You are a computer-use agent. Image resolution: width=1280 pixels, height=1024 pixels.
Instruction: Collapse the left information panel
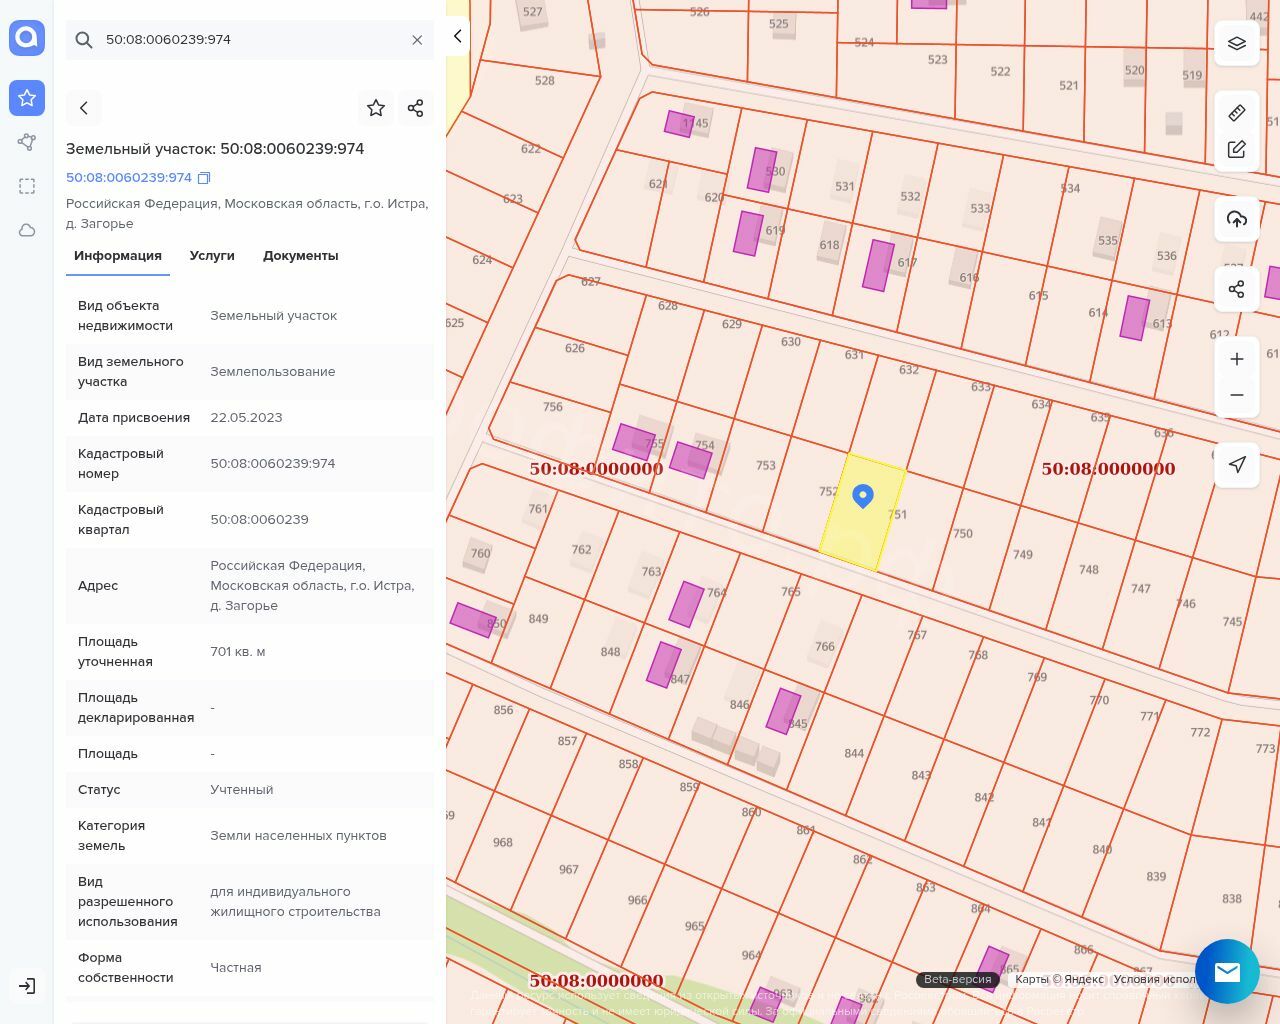tap(457, 36)
